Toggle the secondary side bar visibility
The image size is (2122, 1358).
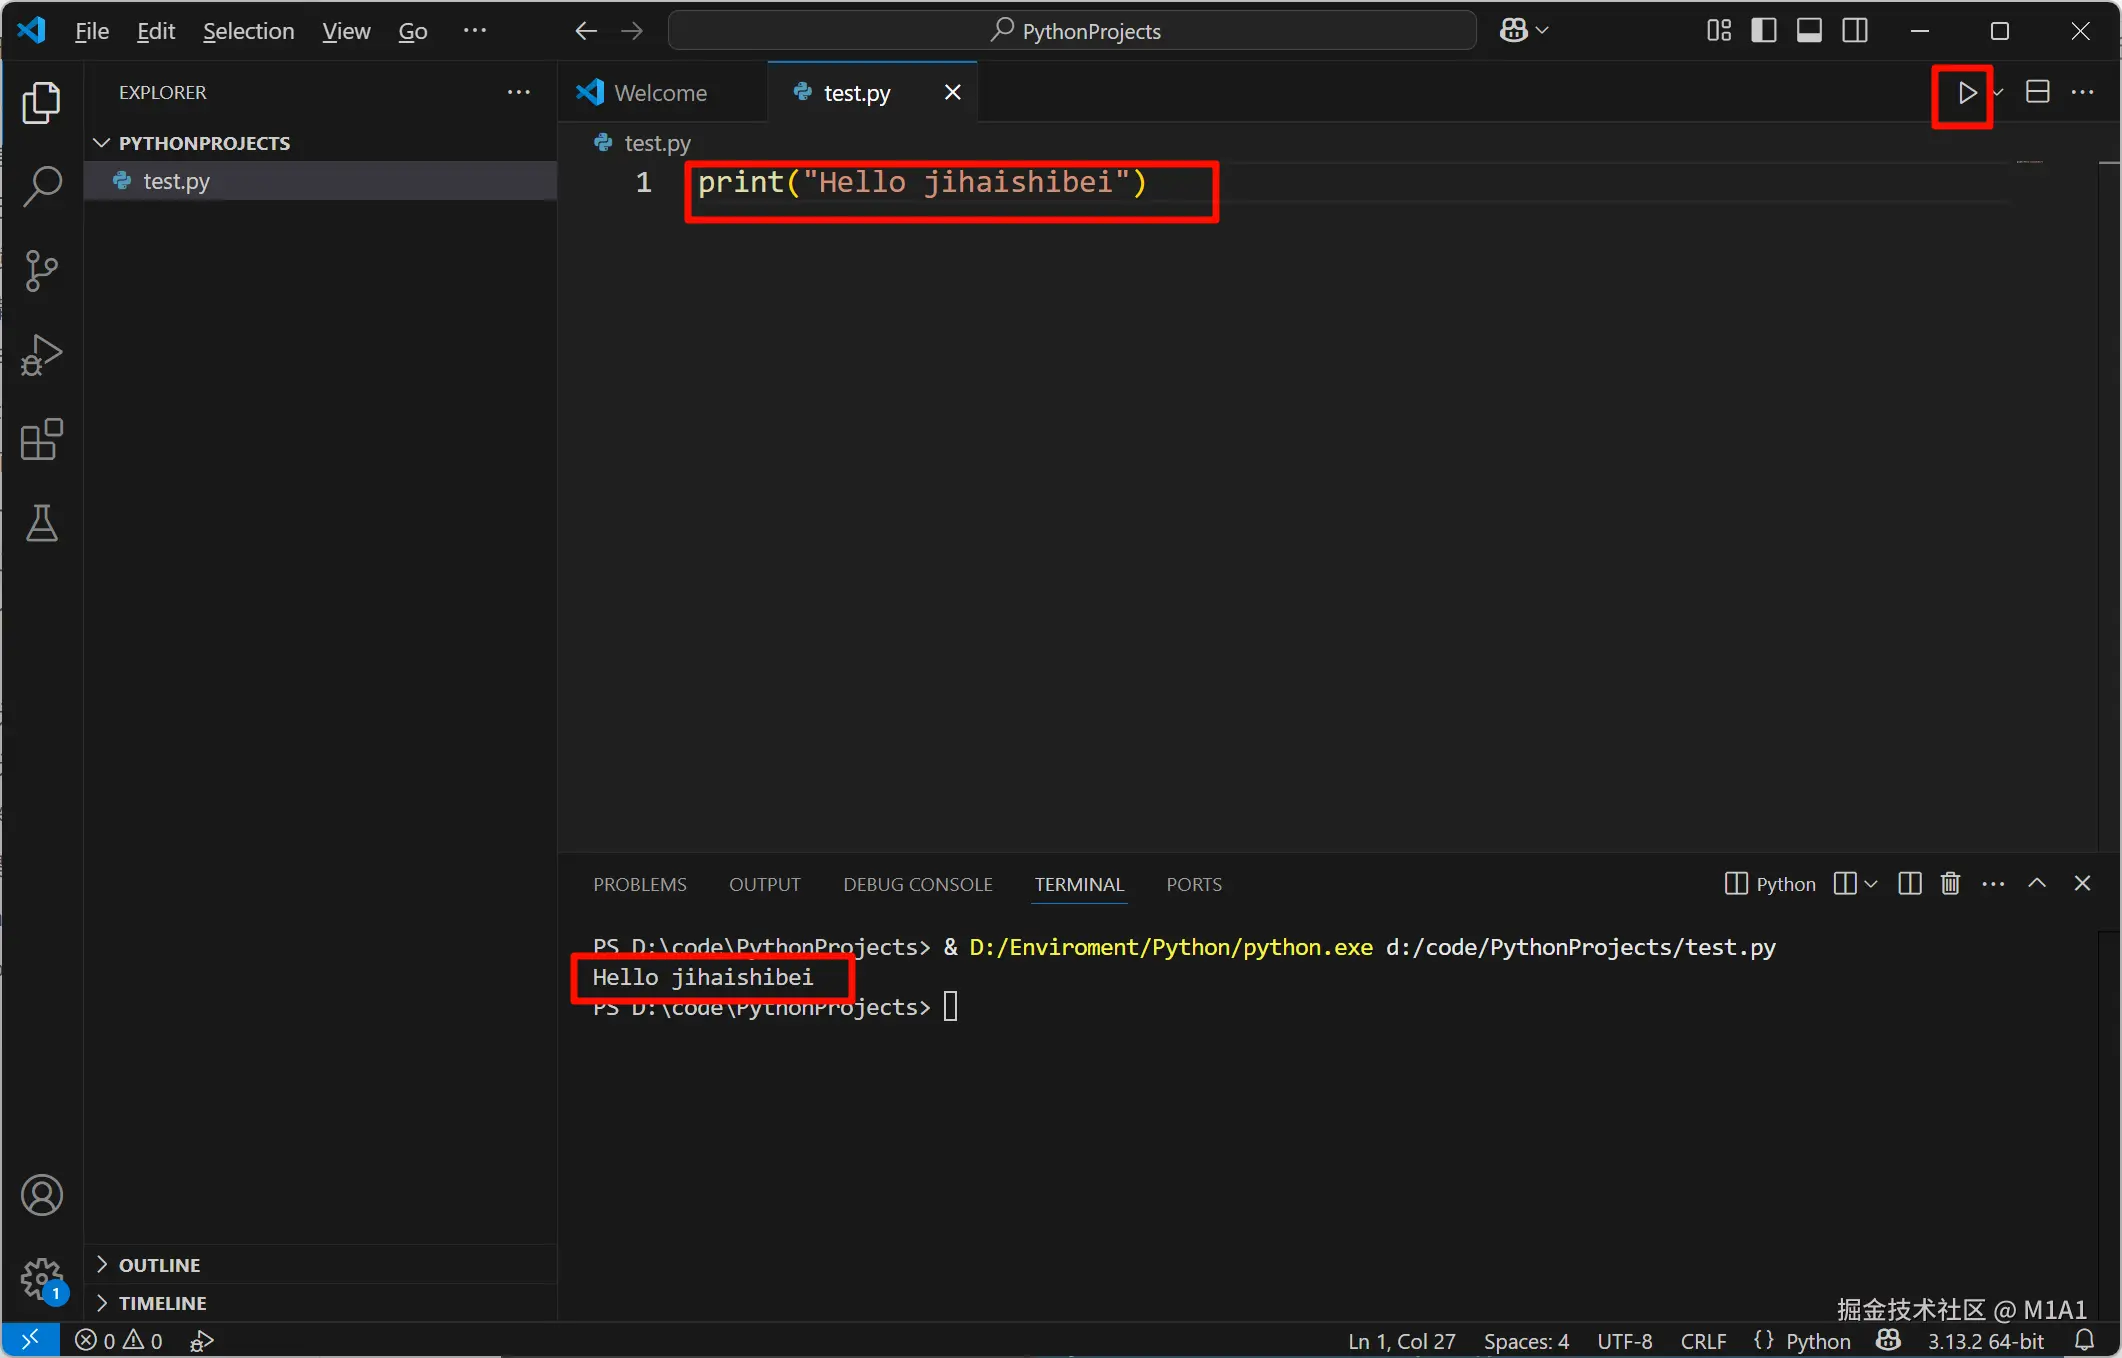tap(1855, 31)
